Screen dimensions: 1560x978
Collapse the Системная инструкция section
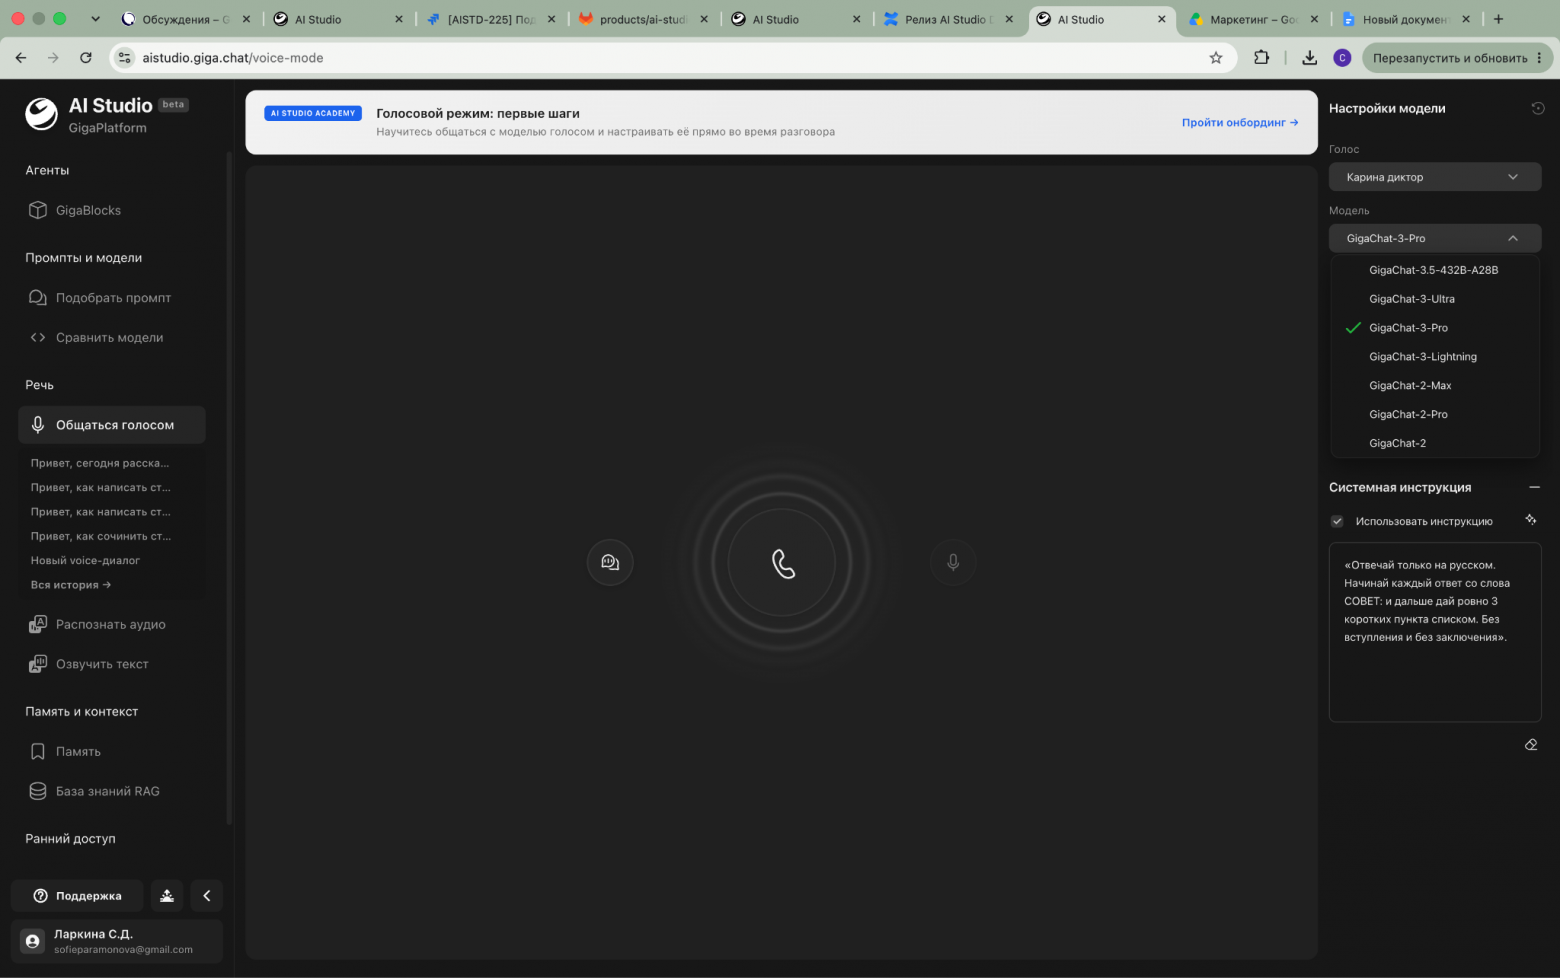pyautogui.click(x=1534, y=487)
